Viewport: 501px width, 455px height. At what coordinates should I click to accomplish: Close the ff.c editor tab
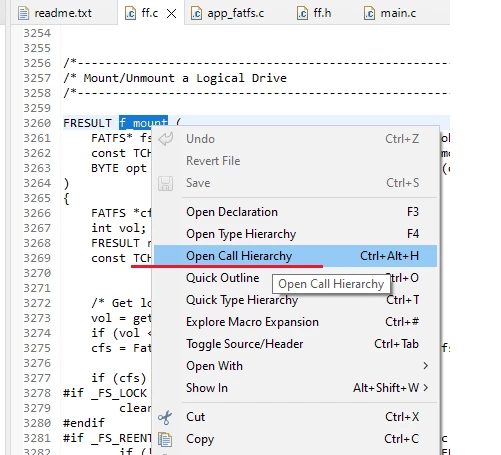pyautogui.click(x=171, y=13)
